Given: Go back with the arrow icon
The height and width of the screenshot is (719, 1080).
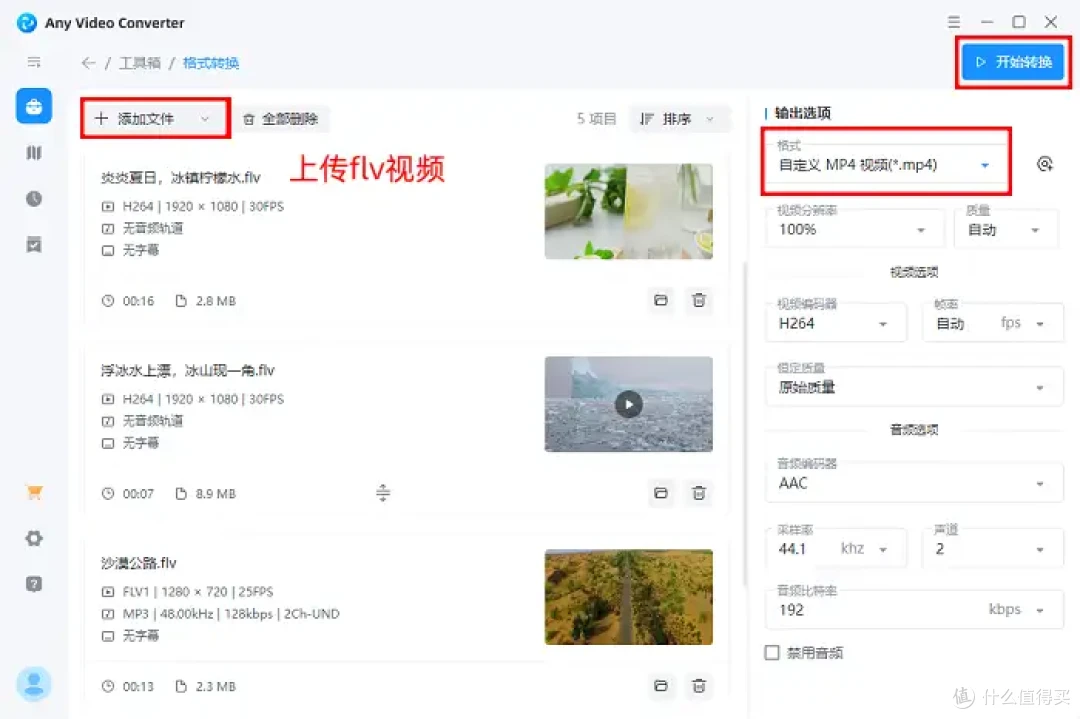Looking at the screenshot, I should (x=88, y=63).
